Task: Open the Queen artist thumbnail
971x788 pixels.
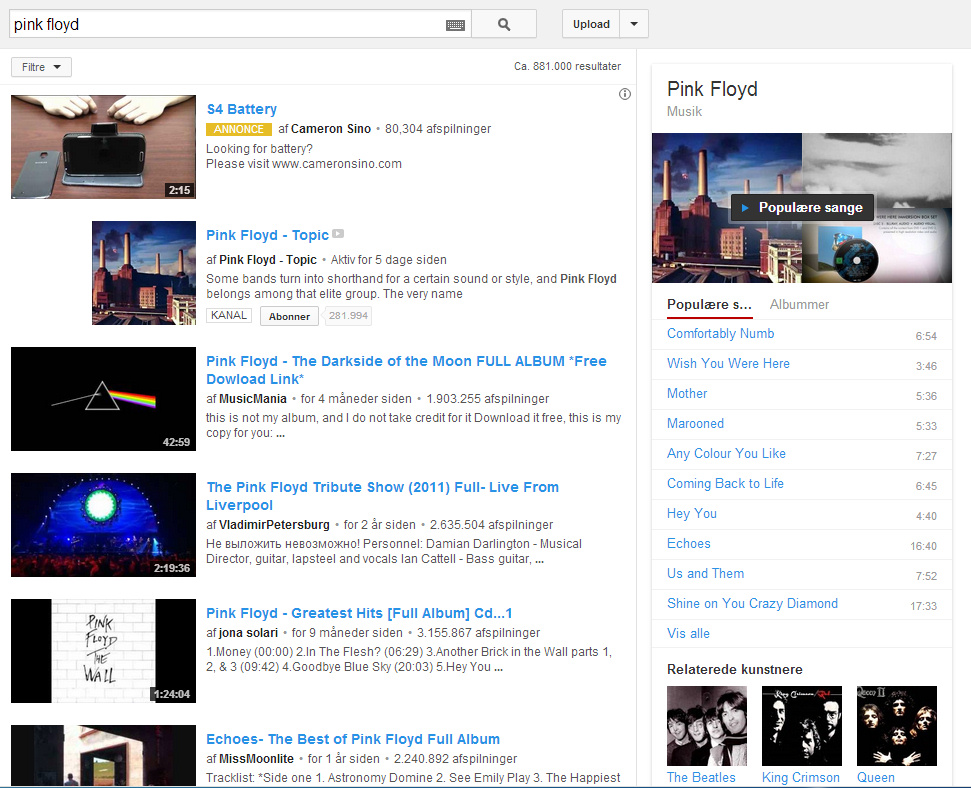Action: click(896, 725)
